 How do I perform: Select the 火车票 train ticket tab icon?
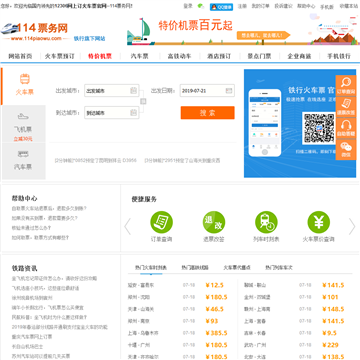(25, 79)
